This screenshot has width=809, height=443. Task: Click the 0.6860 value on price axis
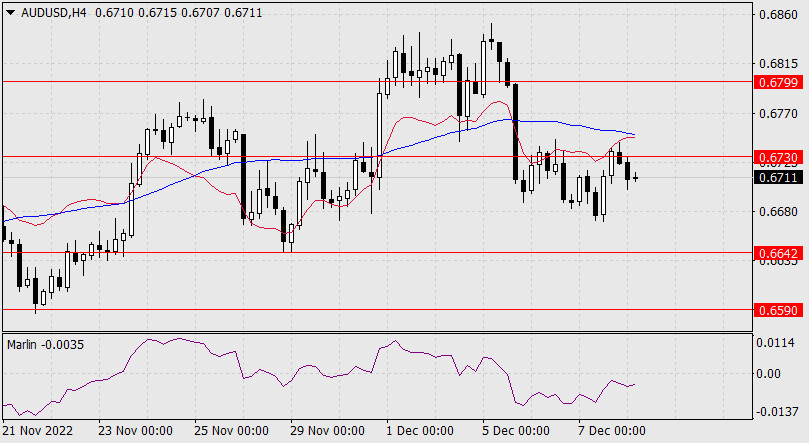pos(777,15)
